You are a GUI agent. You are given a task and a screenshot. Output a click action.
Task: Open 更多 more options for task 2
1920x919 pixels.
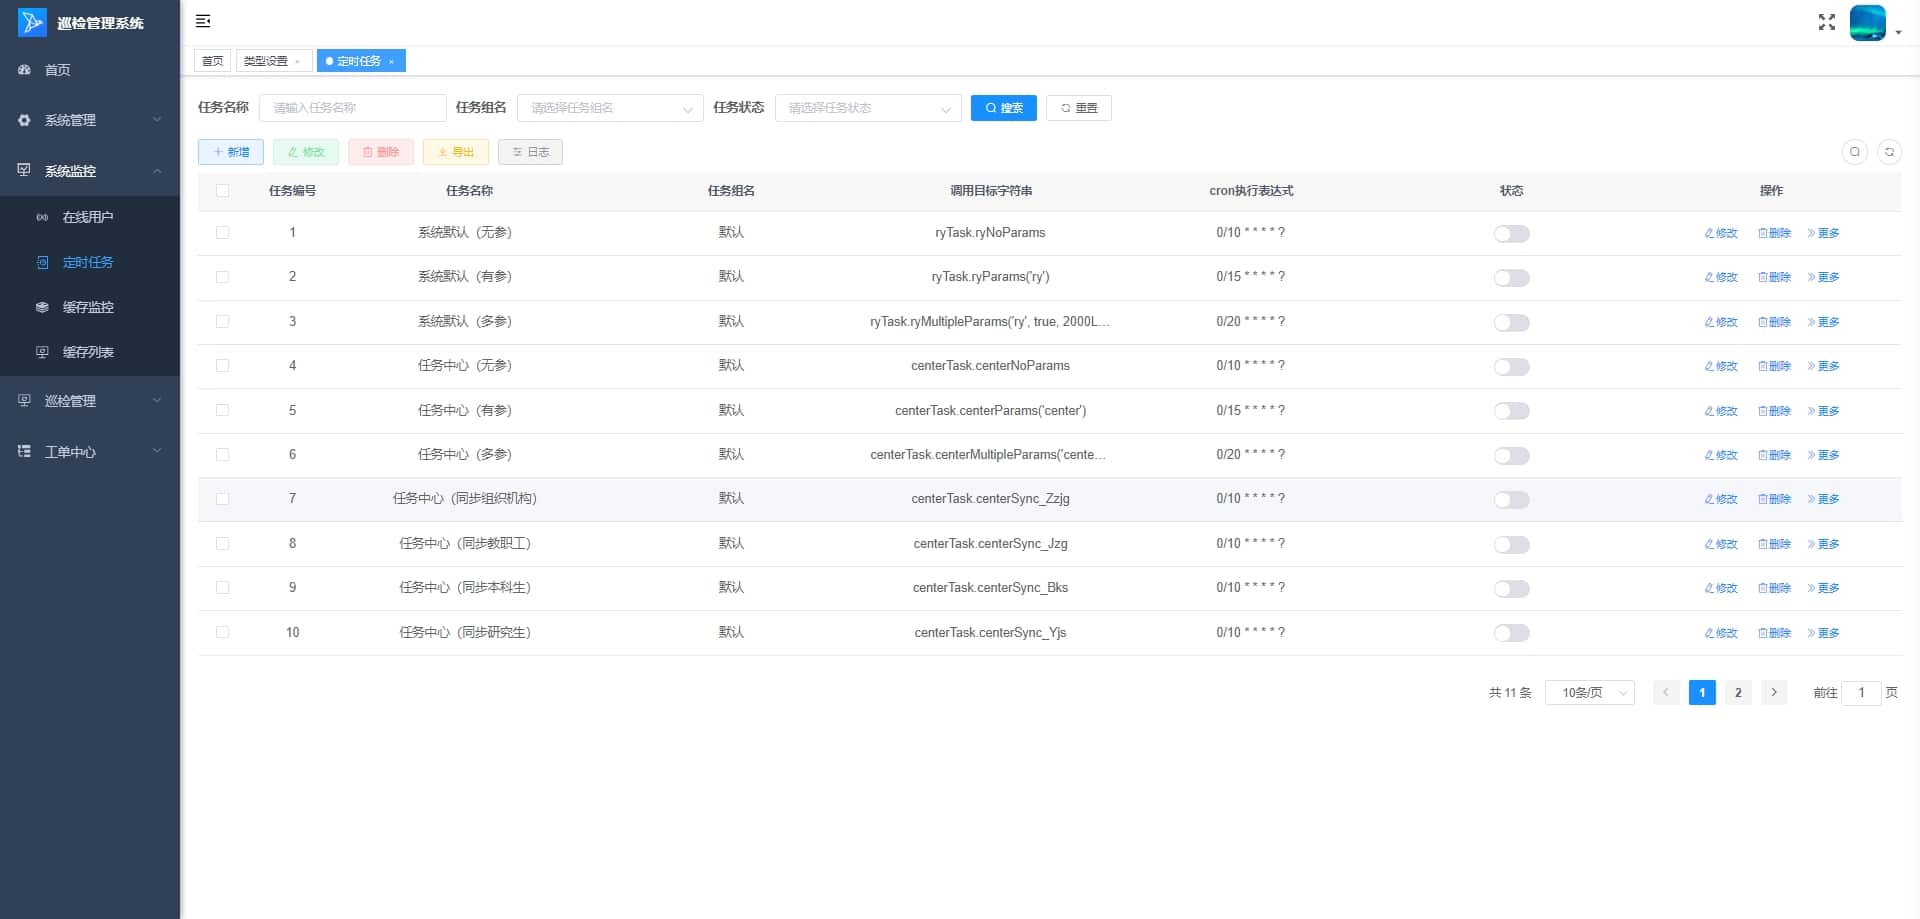1824,277
